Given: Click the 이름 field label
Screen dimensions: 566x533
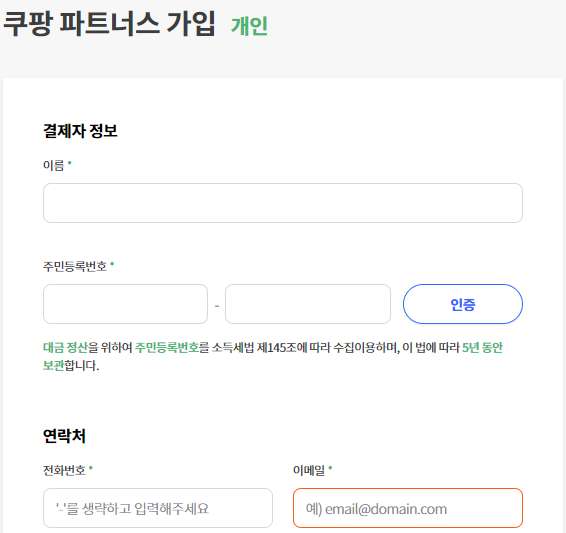Looking at the screenshot, I should click(x=53, y=165).
